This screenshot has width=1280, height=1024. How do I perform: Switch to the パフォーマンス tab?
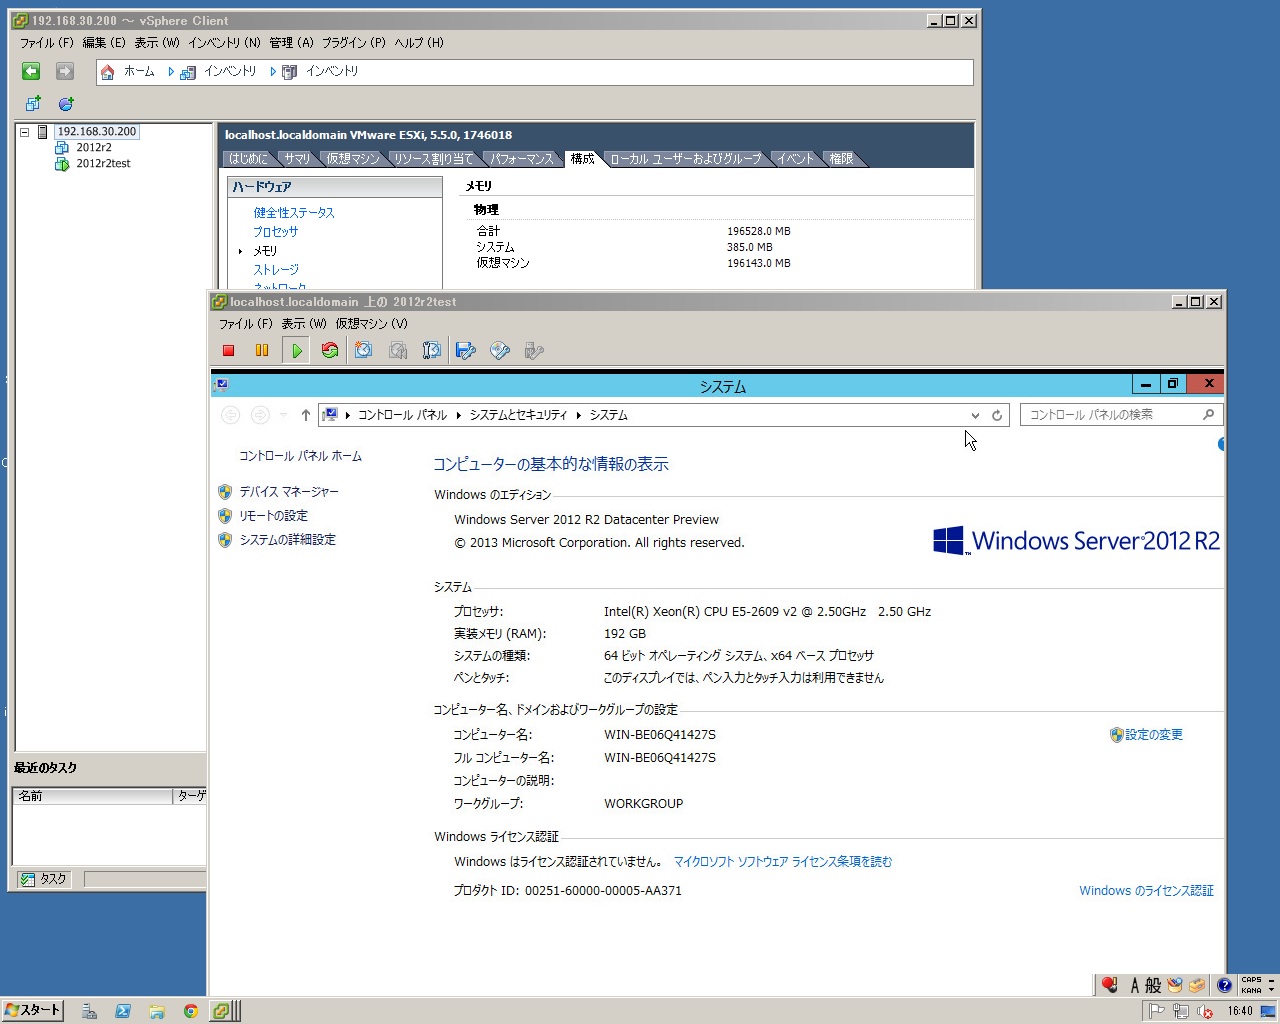521,159
